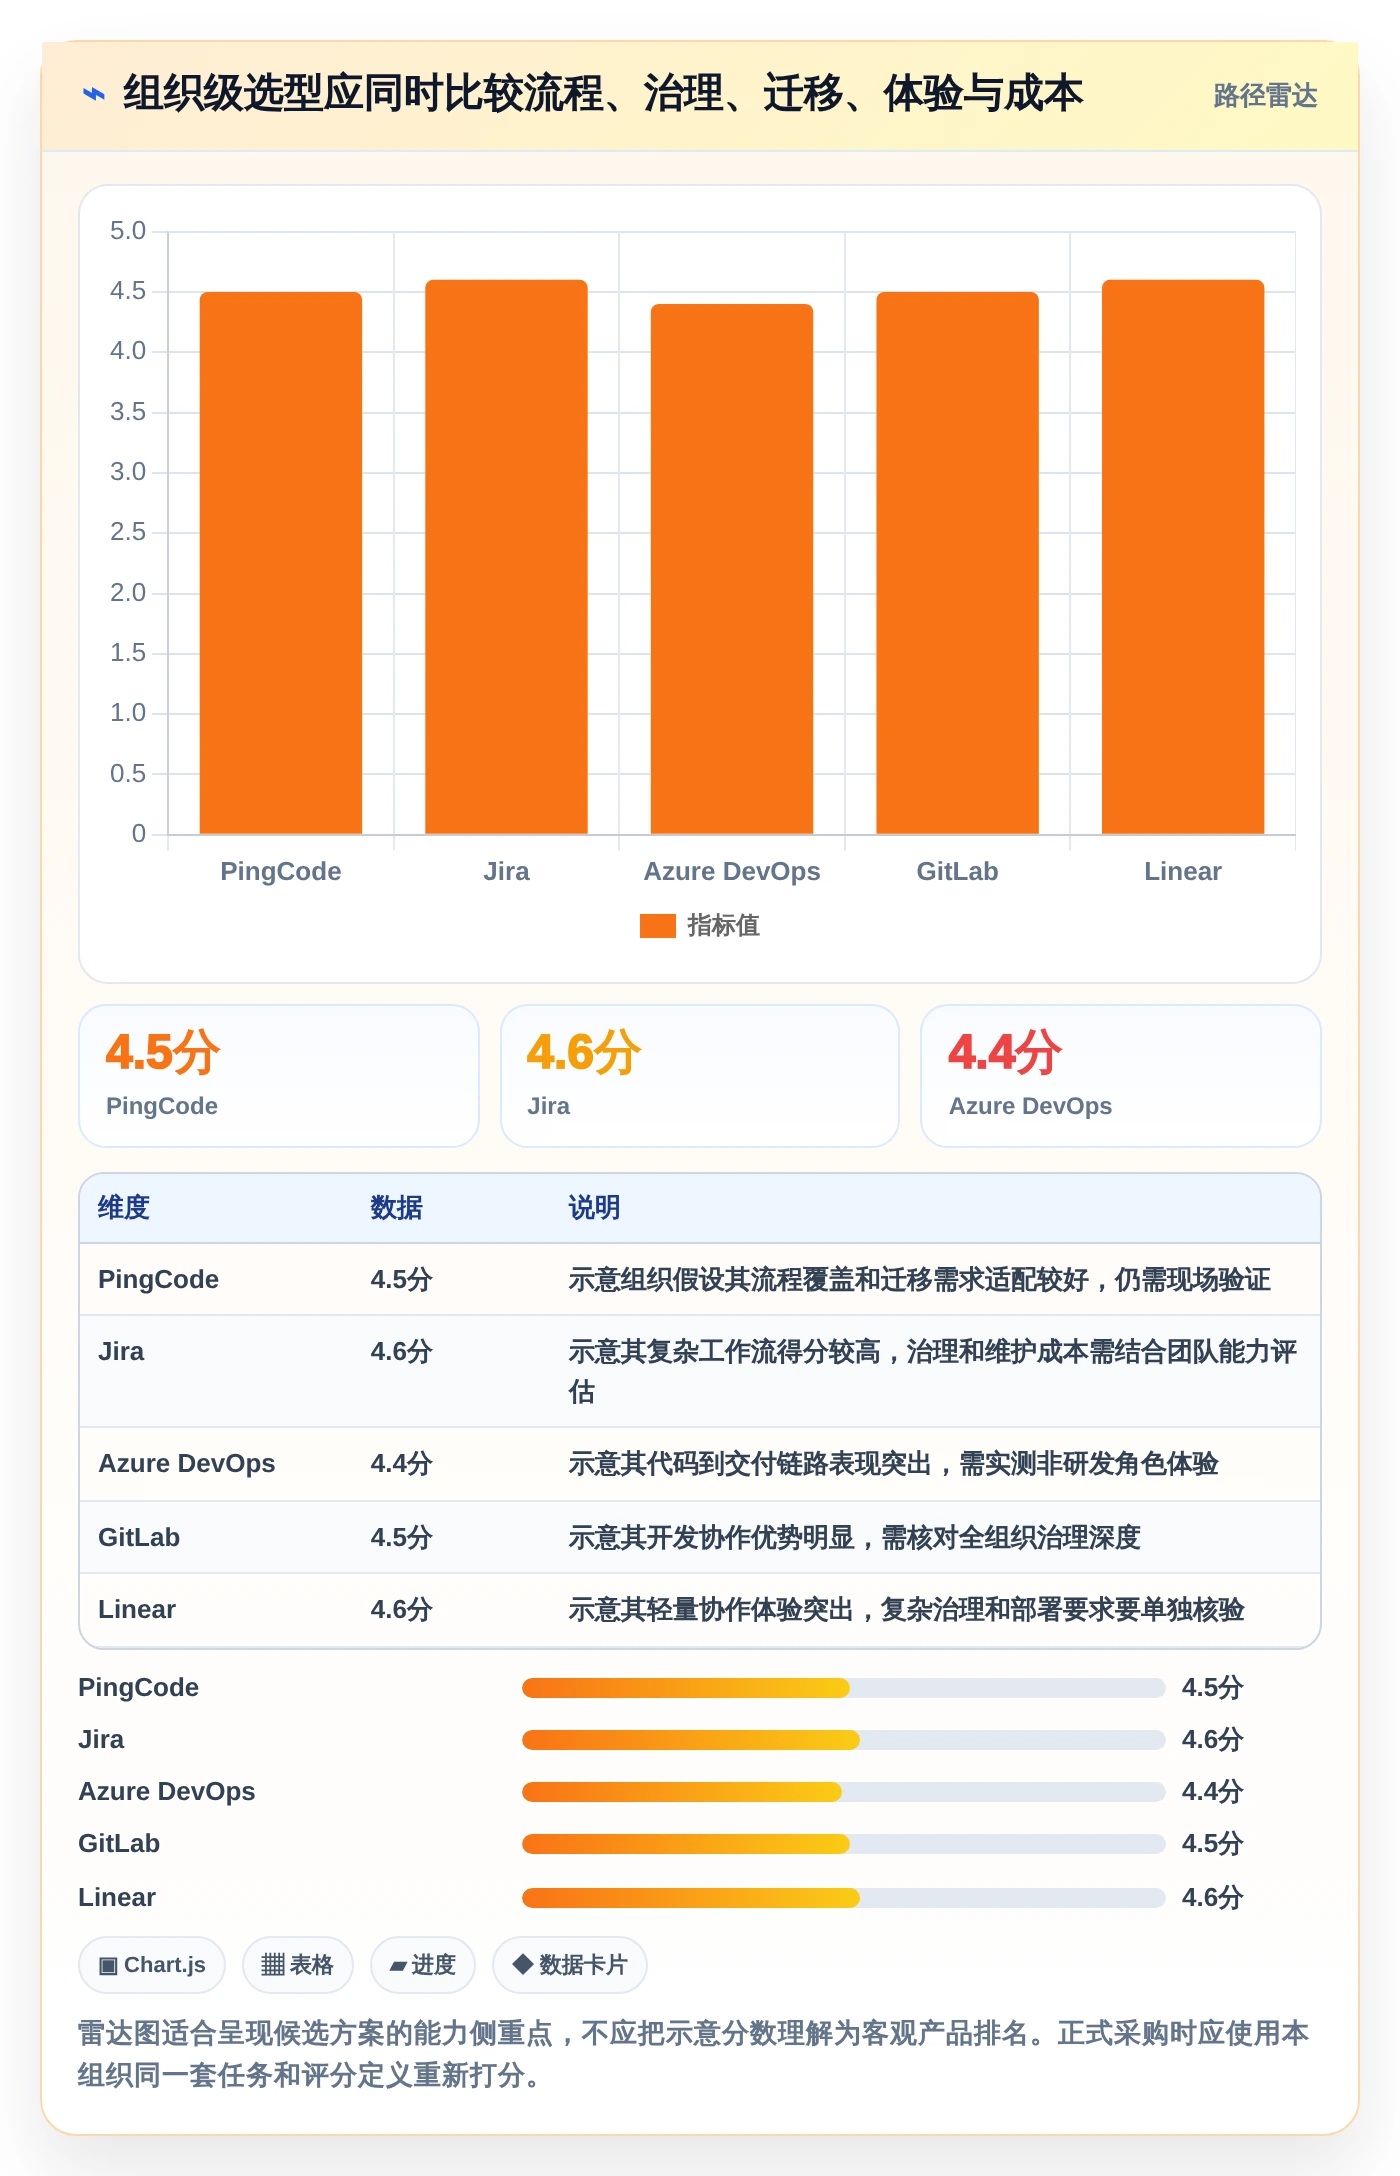Click the PingCode progress bar

(x=843, y=1688)
